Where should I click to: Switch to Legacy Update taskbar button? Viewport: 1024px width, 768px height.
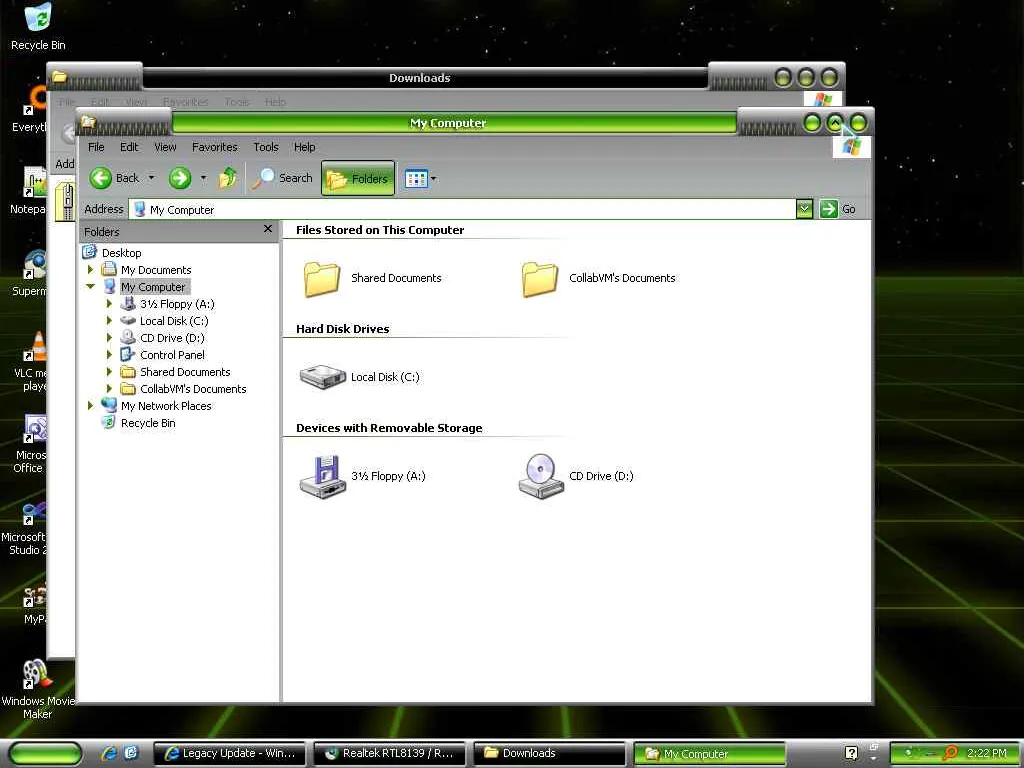coord(231,753)
